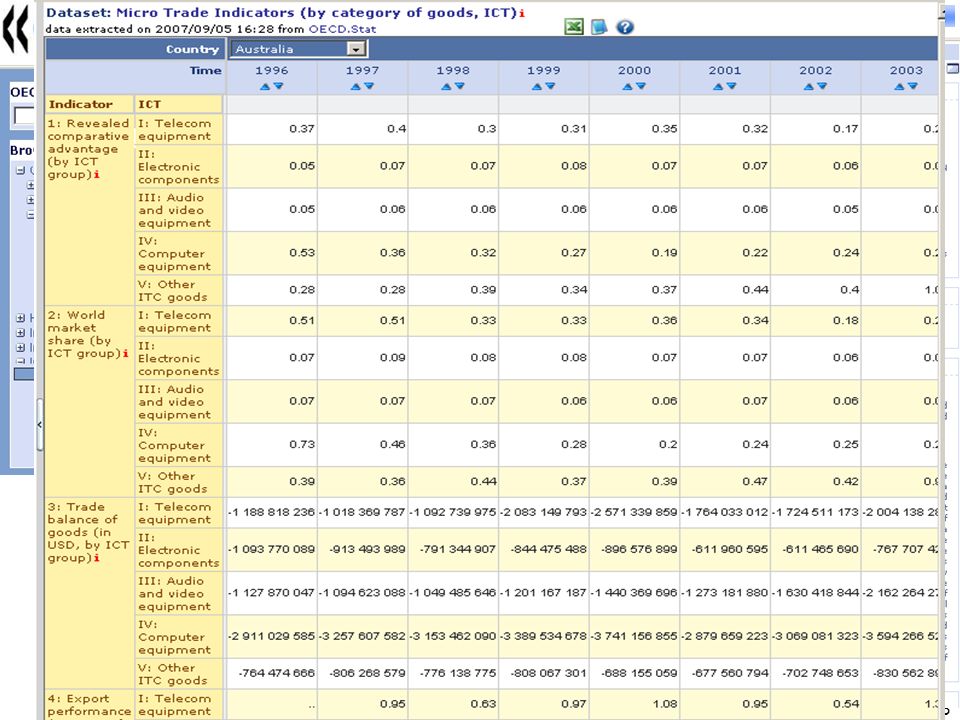The width and height of the screenshot is (960, 720).
Task: Sort 2001 column descending
Action: point(732,86)
